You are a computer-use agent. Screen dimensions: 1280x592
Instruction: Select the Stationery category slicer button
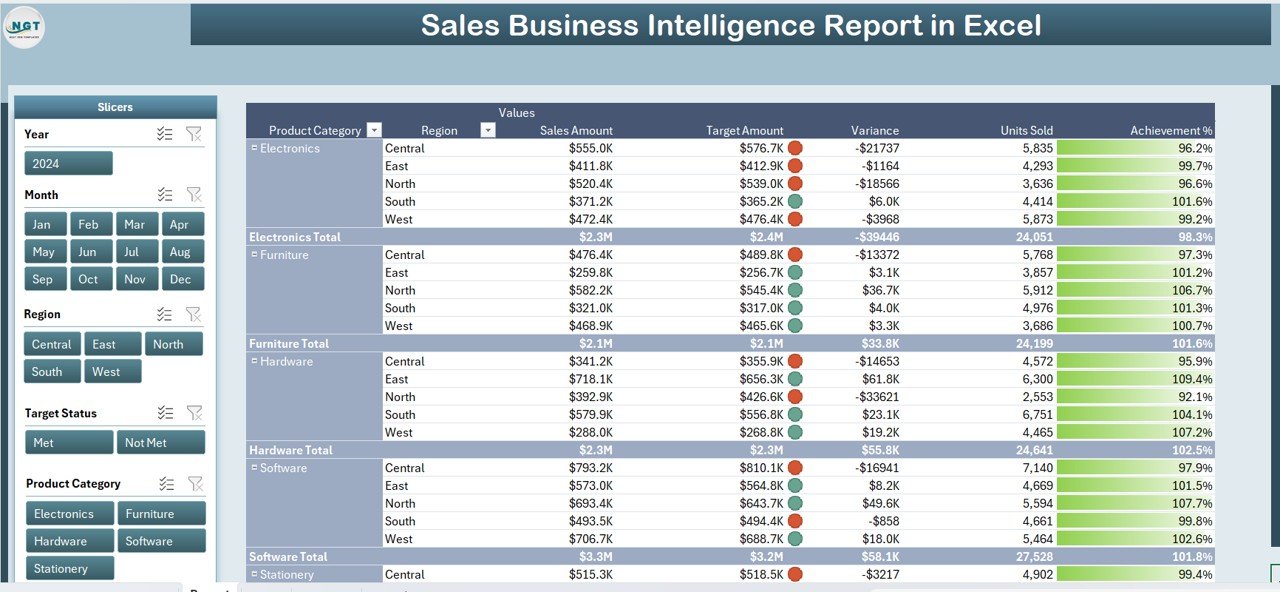[69, 568]
